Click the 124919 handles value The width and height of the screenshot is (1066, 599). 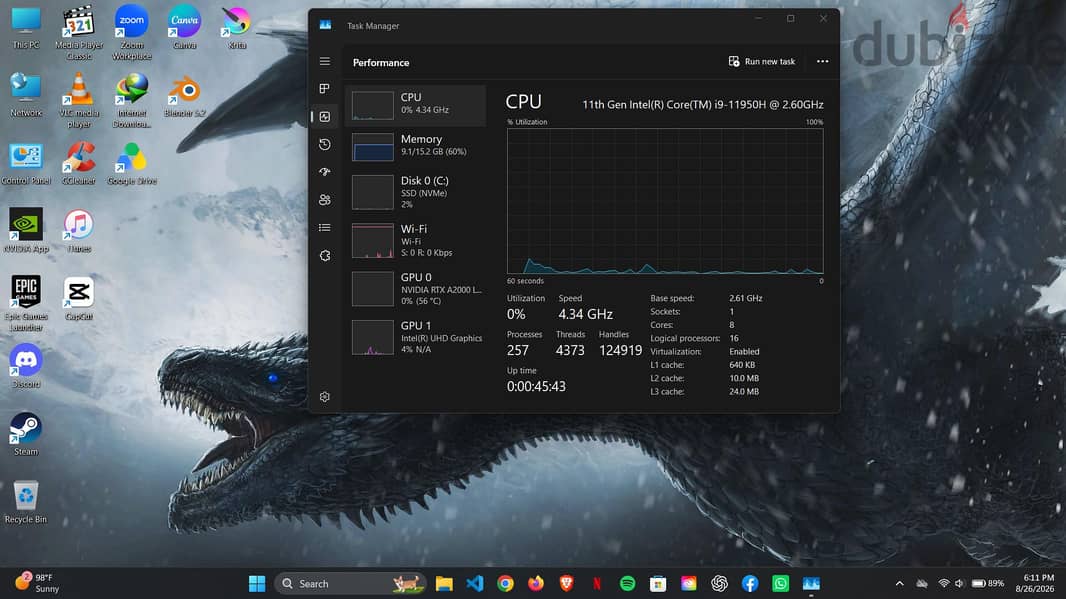click(x=620, y=350)
